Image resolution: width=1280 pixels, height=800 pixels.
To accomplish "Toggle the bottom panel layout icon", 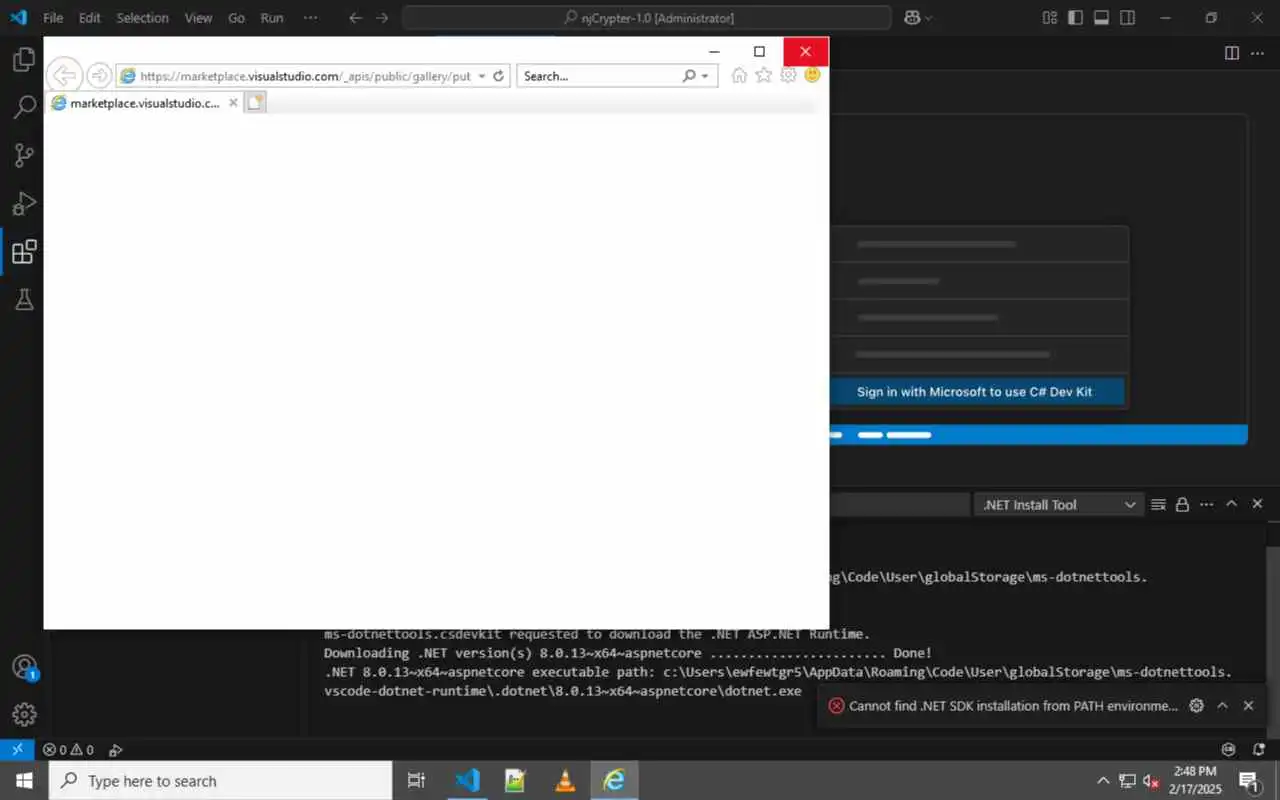I will click(x=1101, y=18).
